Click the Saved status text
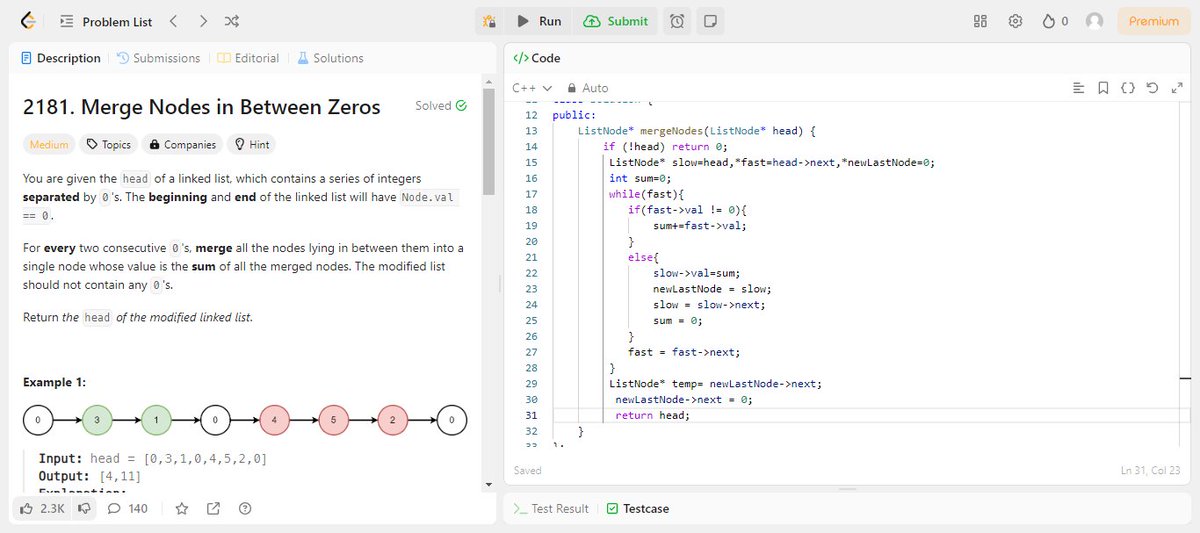The image size is (1200, 533). [x=527, y=470]
